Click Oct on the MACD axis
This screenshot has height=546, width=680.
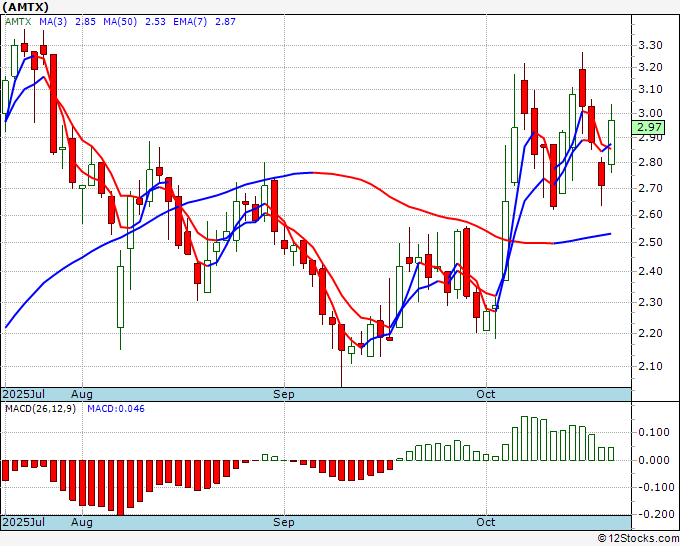486,522
